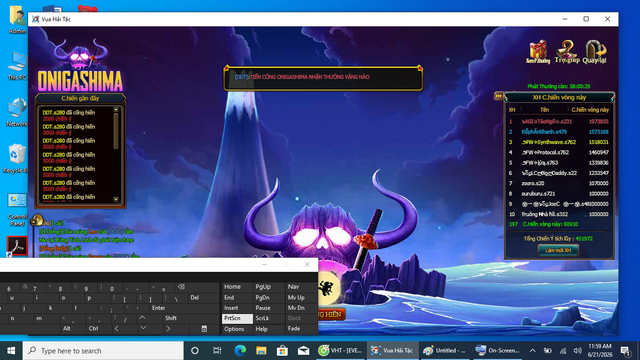This screenshot has height=360, width=640.
Task: Click the Phát Thưởng còn countdown timer
Action: (558, 86)
